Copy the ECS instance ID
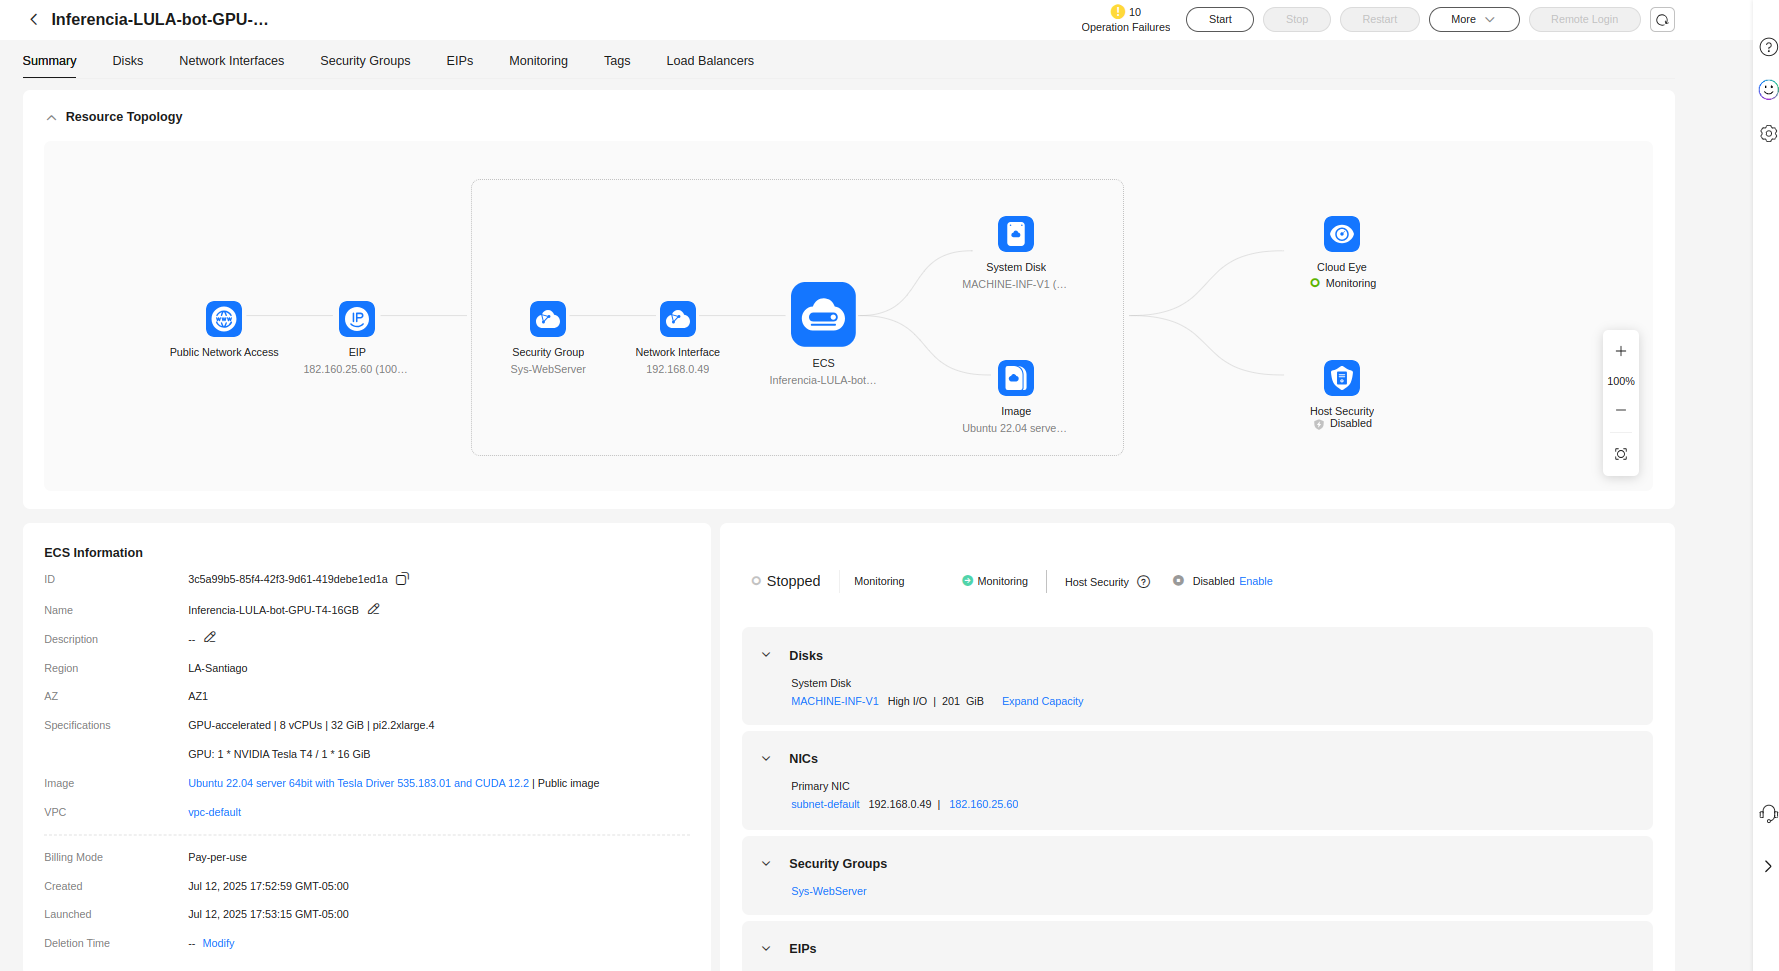 tap(402, 579)
